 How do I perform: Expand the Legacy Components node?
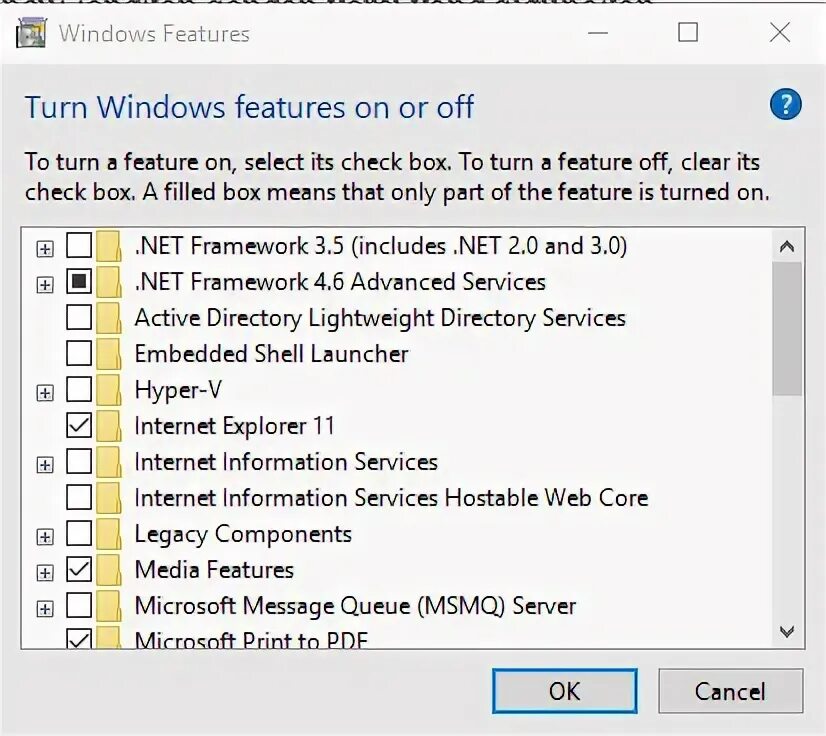(45, 537)
